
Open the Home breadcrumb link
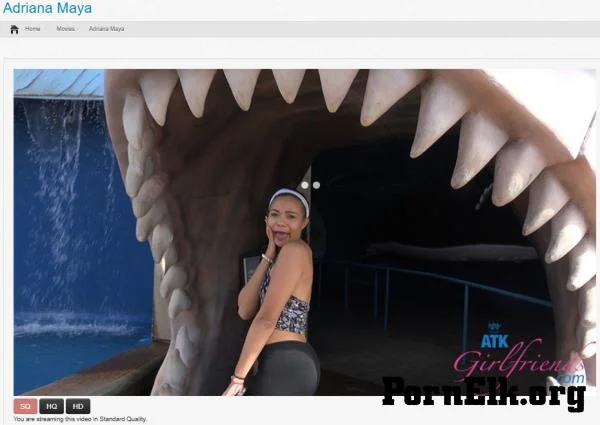click(33, 29)
